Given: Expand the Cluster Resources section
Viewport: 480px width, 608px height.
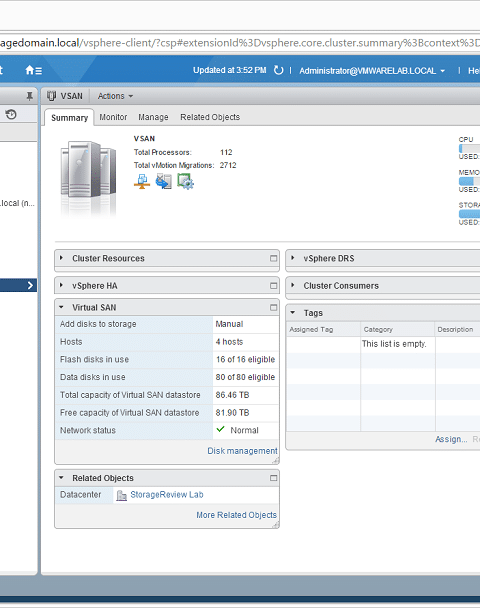Looking at the screenshot, I should tap(61, 258).
